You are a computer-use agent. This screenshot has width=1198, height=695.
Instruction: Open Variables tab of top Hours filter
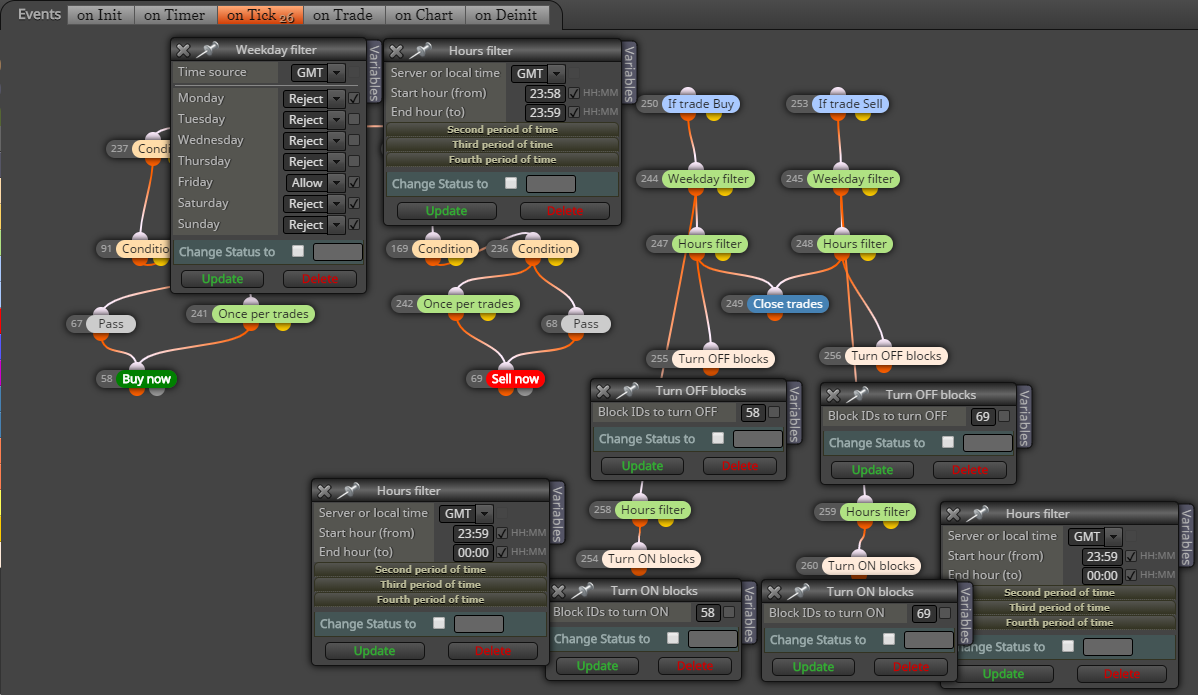pos(630,73)
